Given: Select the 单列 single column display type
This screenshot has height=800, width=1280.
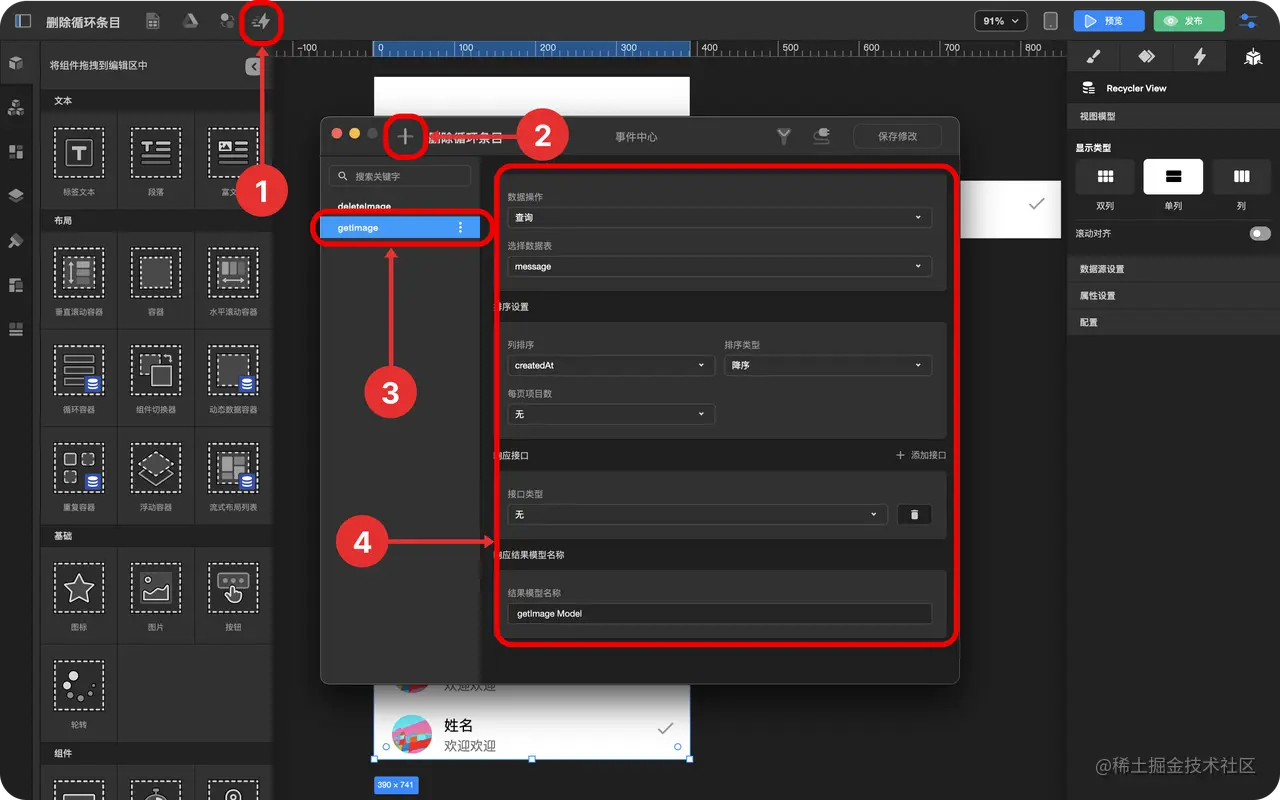Looking at the screenshot, I should click(x=1173, y=176).
